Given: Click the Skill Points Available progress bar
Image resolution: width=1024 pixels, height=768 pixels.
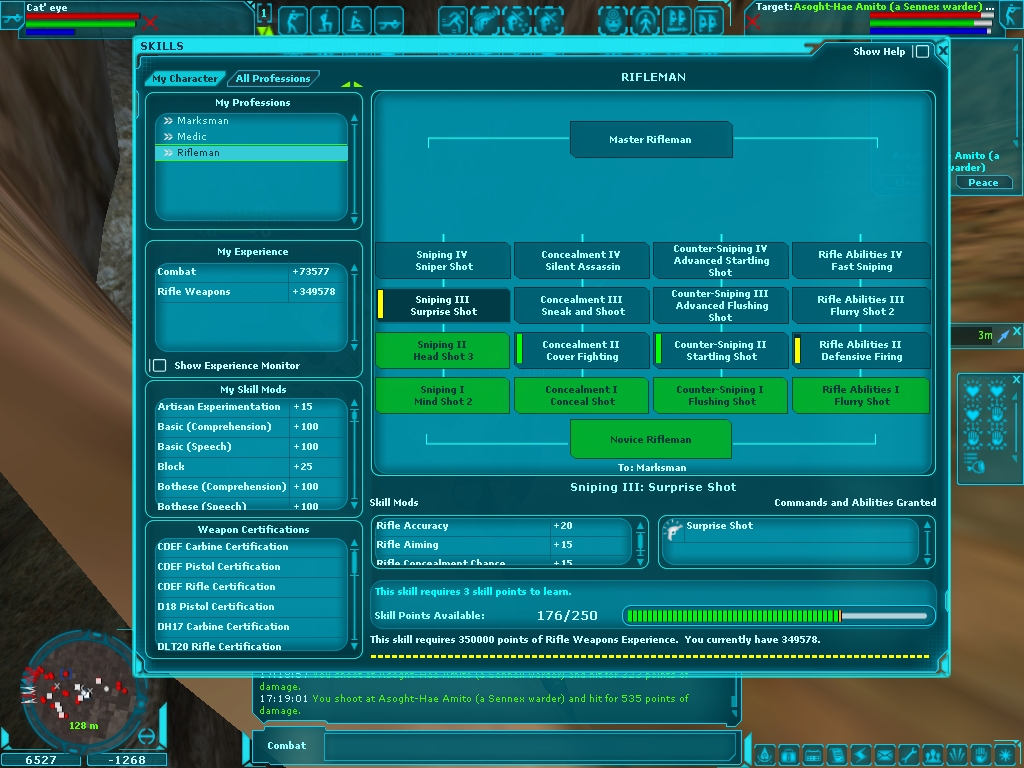Looking at the screenshot, I should [x=778, y=616].
